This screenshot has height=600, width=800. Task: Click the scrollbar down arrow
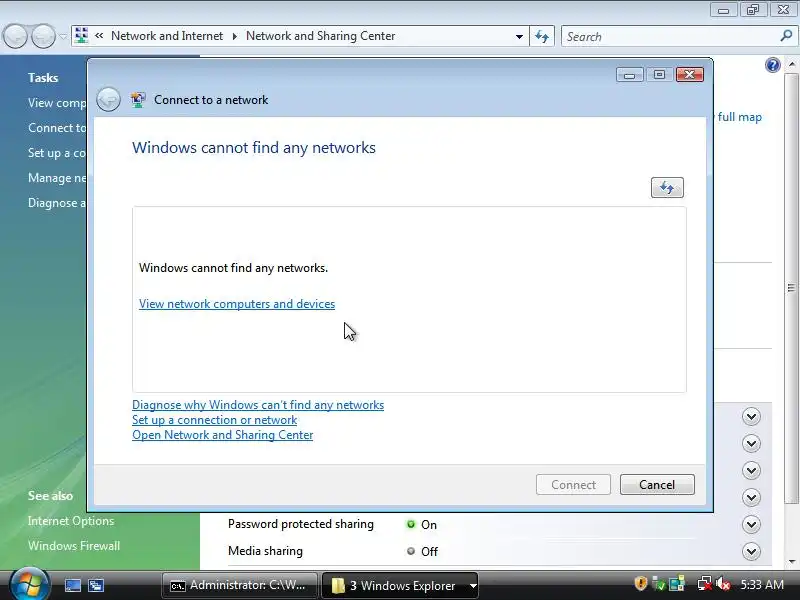pyautogui.click(x=791, y=562)
